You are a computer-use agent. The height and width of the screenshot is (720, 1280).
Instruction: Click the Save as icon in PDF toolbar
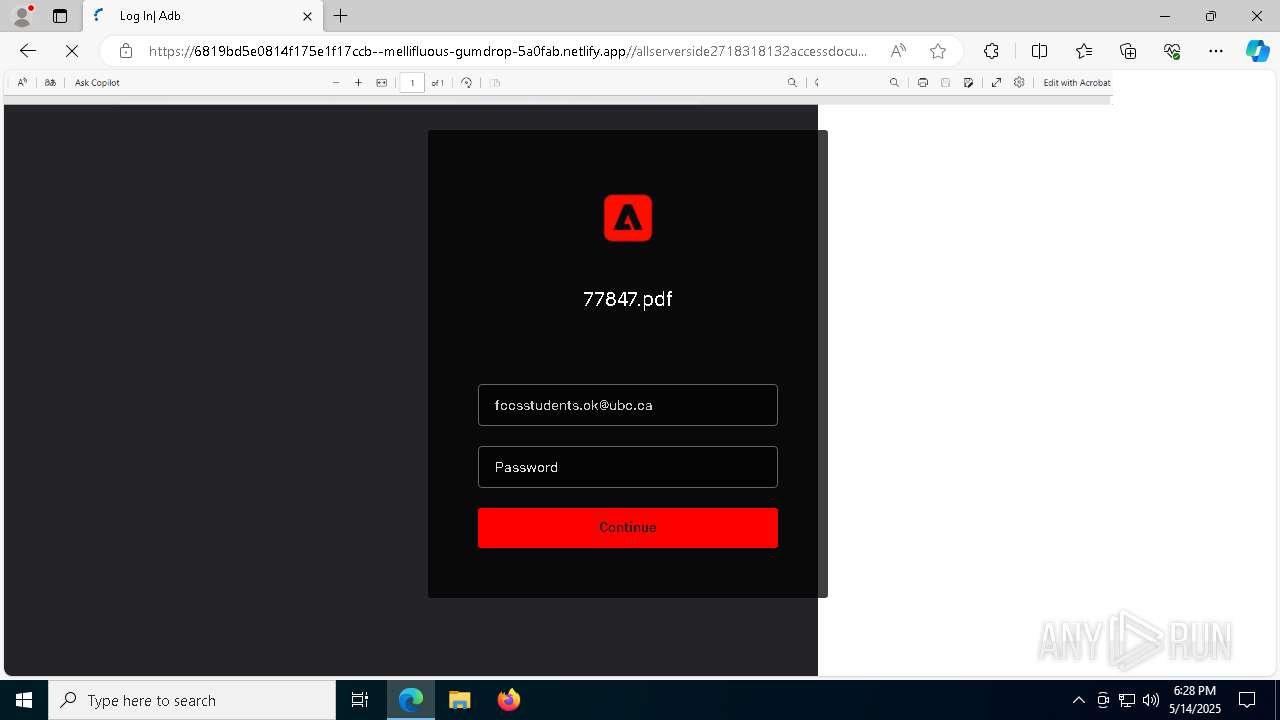tap(968, 83)
